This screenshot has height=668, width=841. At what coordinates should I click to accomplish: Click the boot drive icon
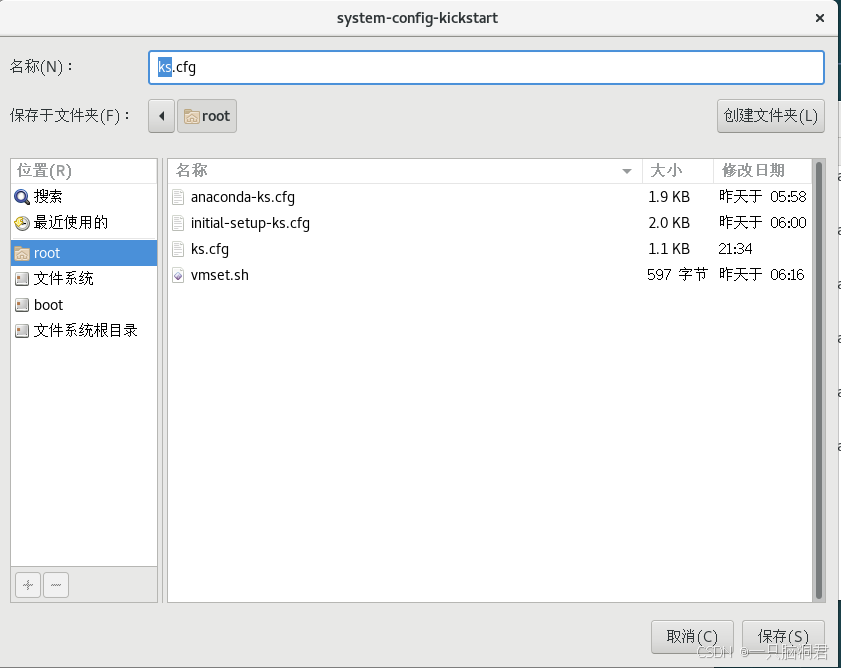point(22,305)
